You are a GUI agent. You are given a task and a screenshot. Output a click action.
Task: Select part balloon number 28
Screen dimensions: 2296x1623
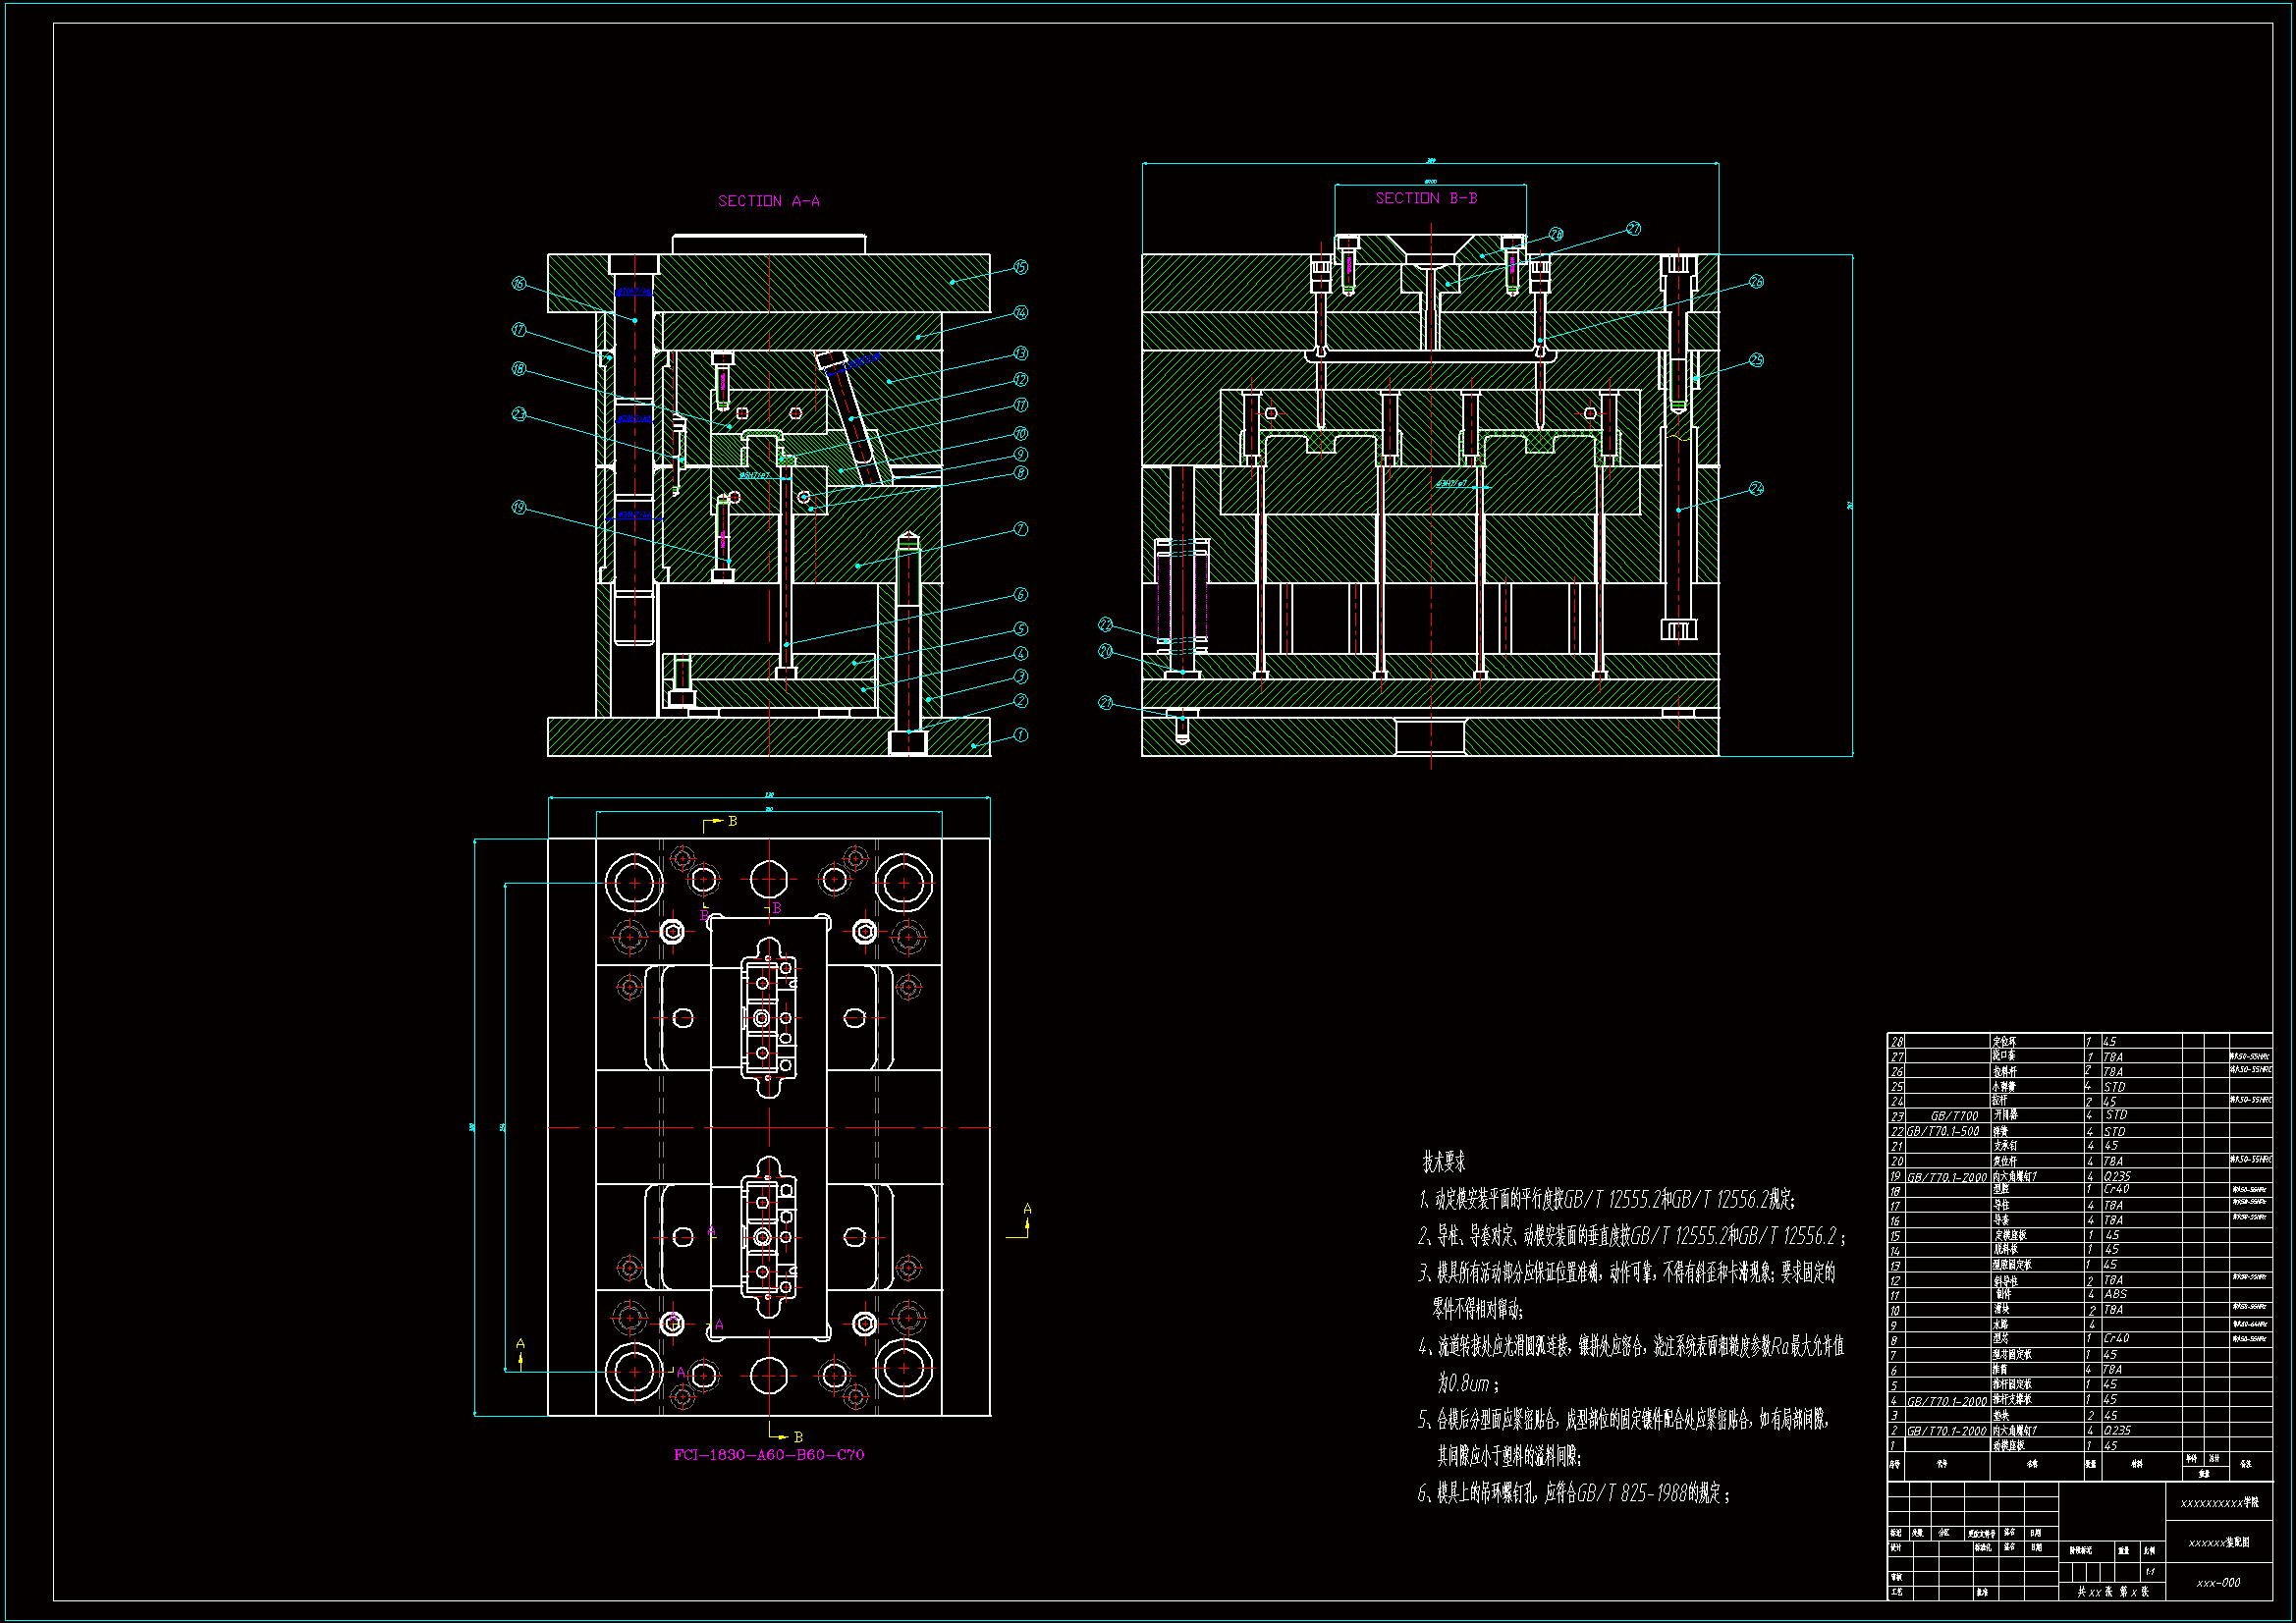coord(1556,234)
